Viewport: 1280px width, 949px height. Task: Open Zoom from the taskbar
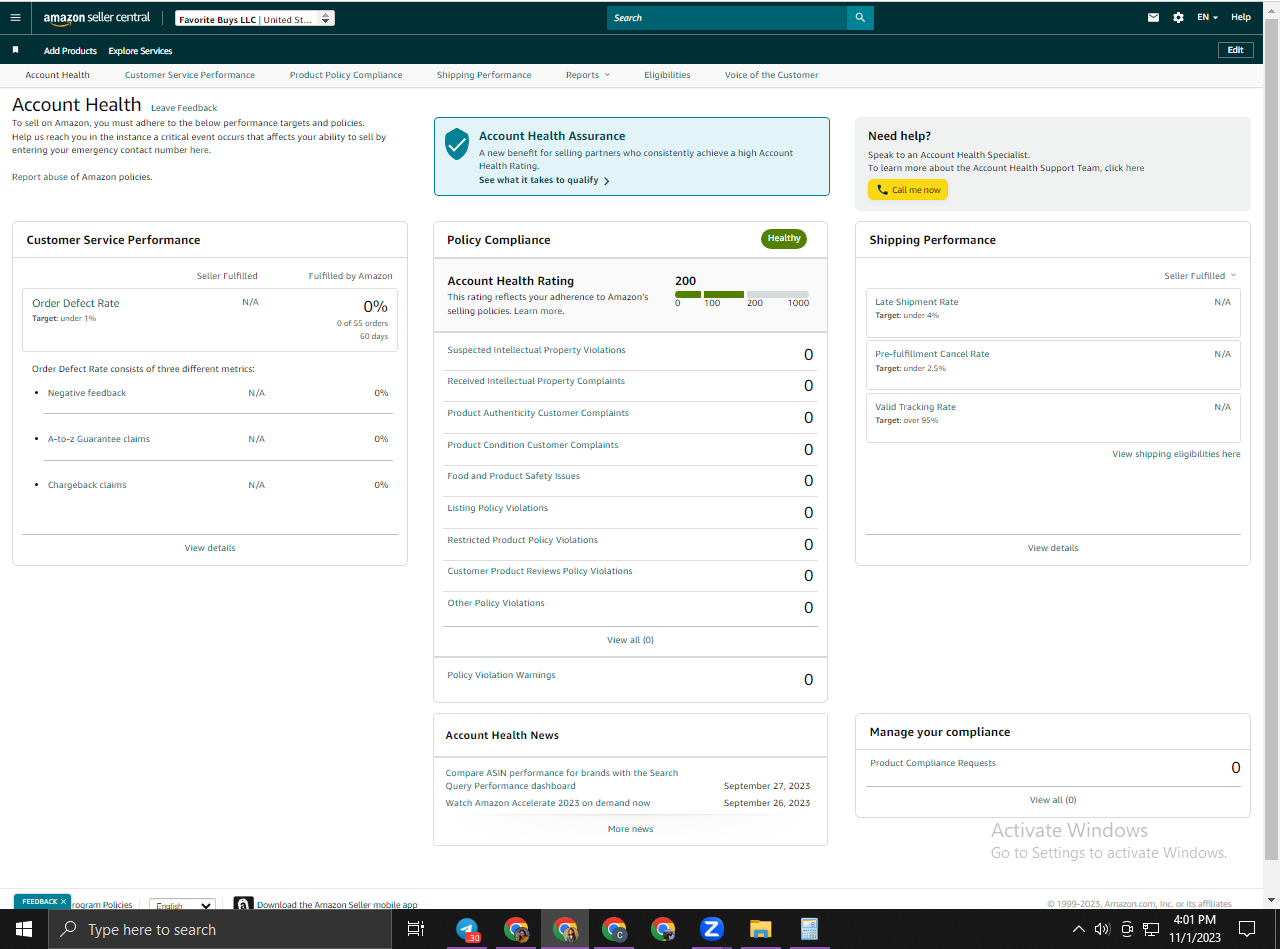tap(711, 929)
